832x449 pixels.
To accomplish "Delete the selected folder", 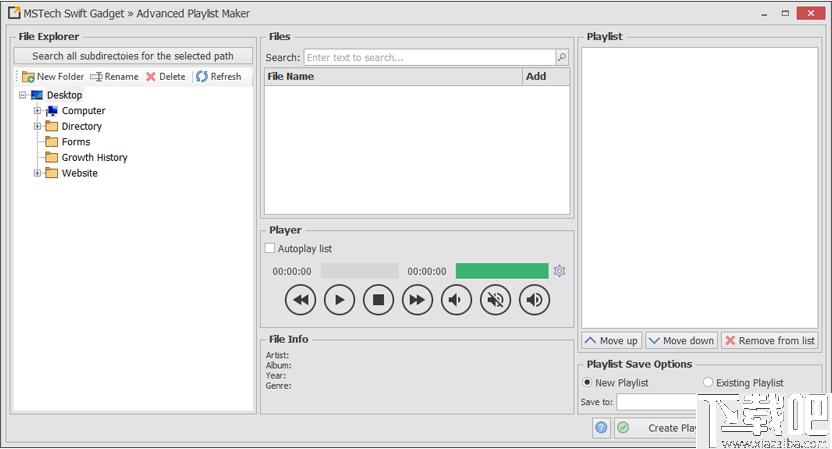I will 166,76.
